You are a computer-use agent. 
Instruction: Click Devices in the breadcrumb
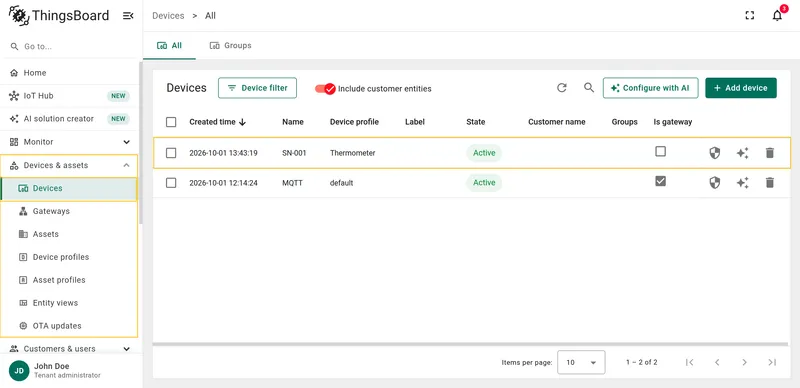(168, 16)
